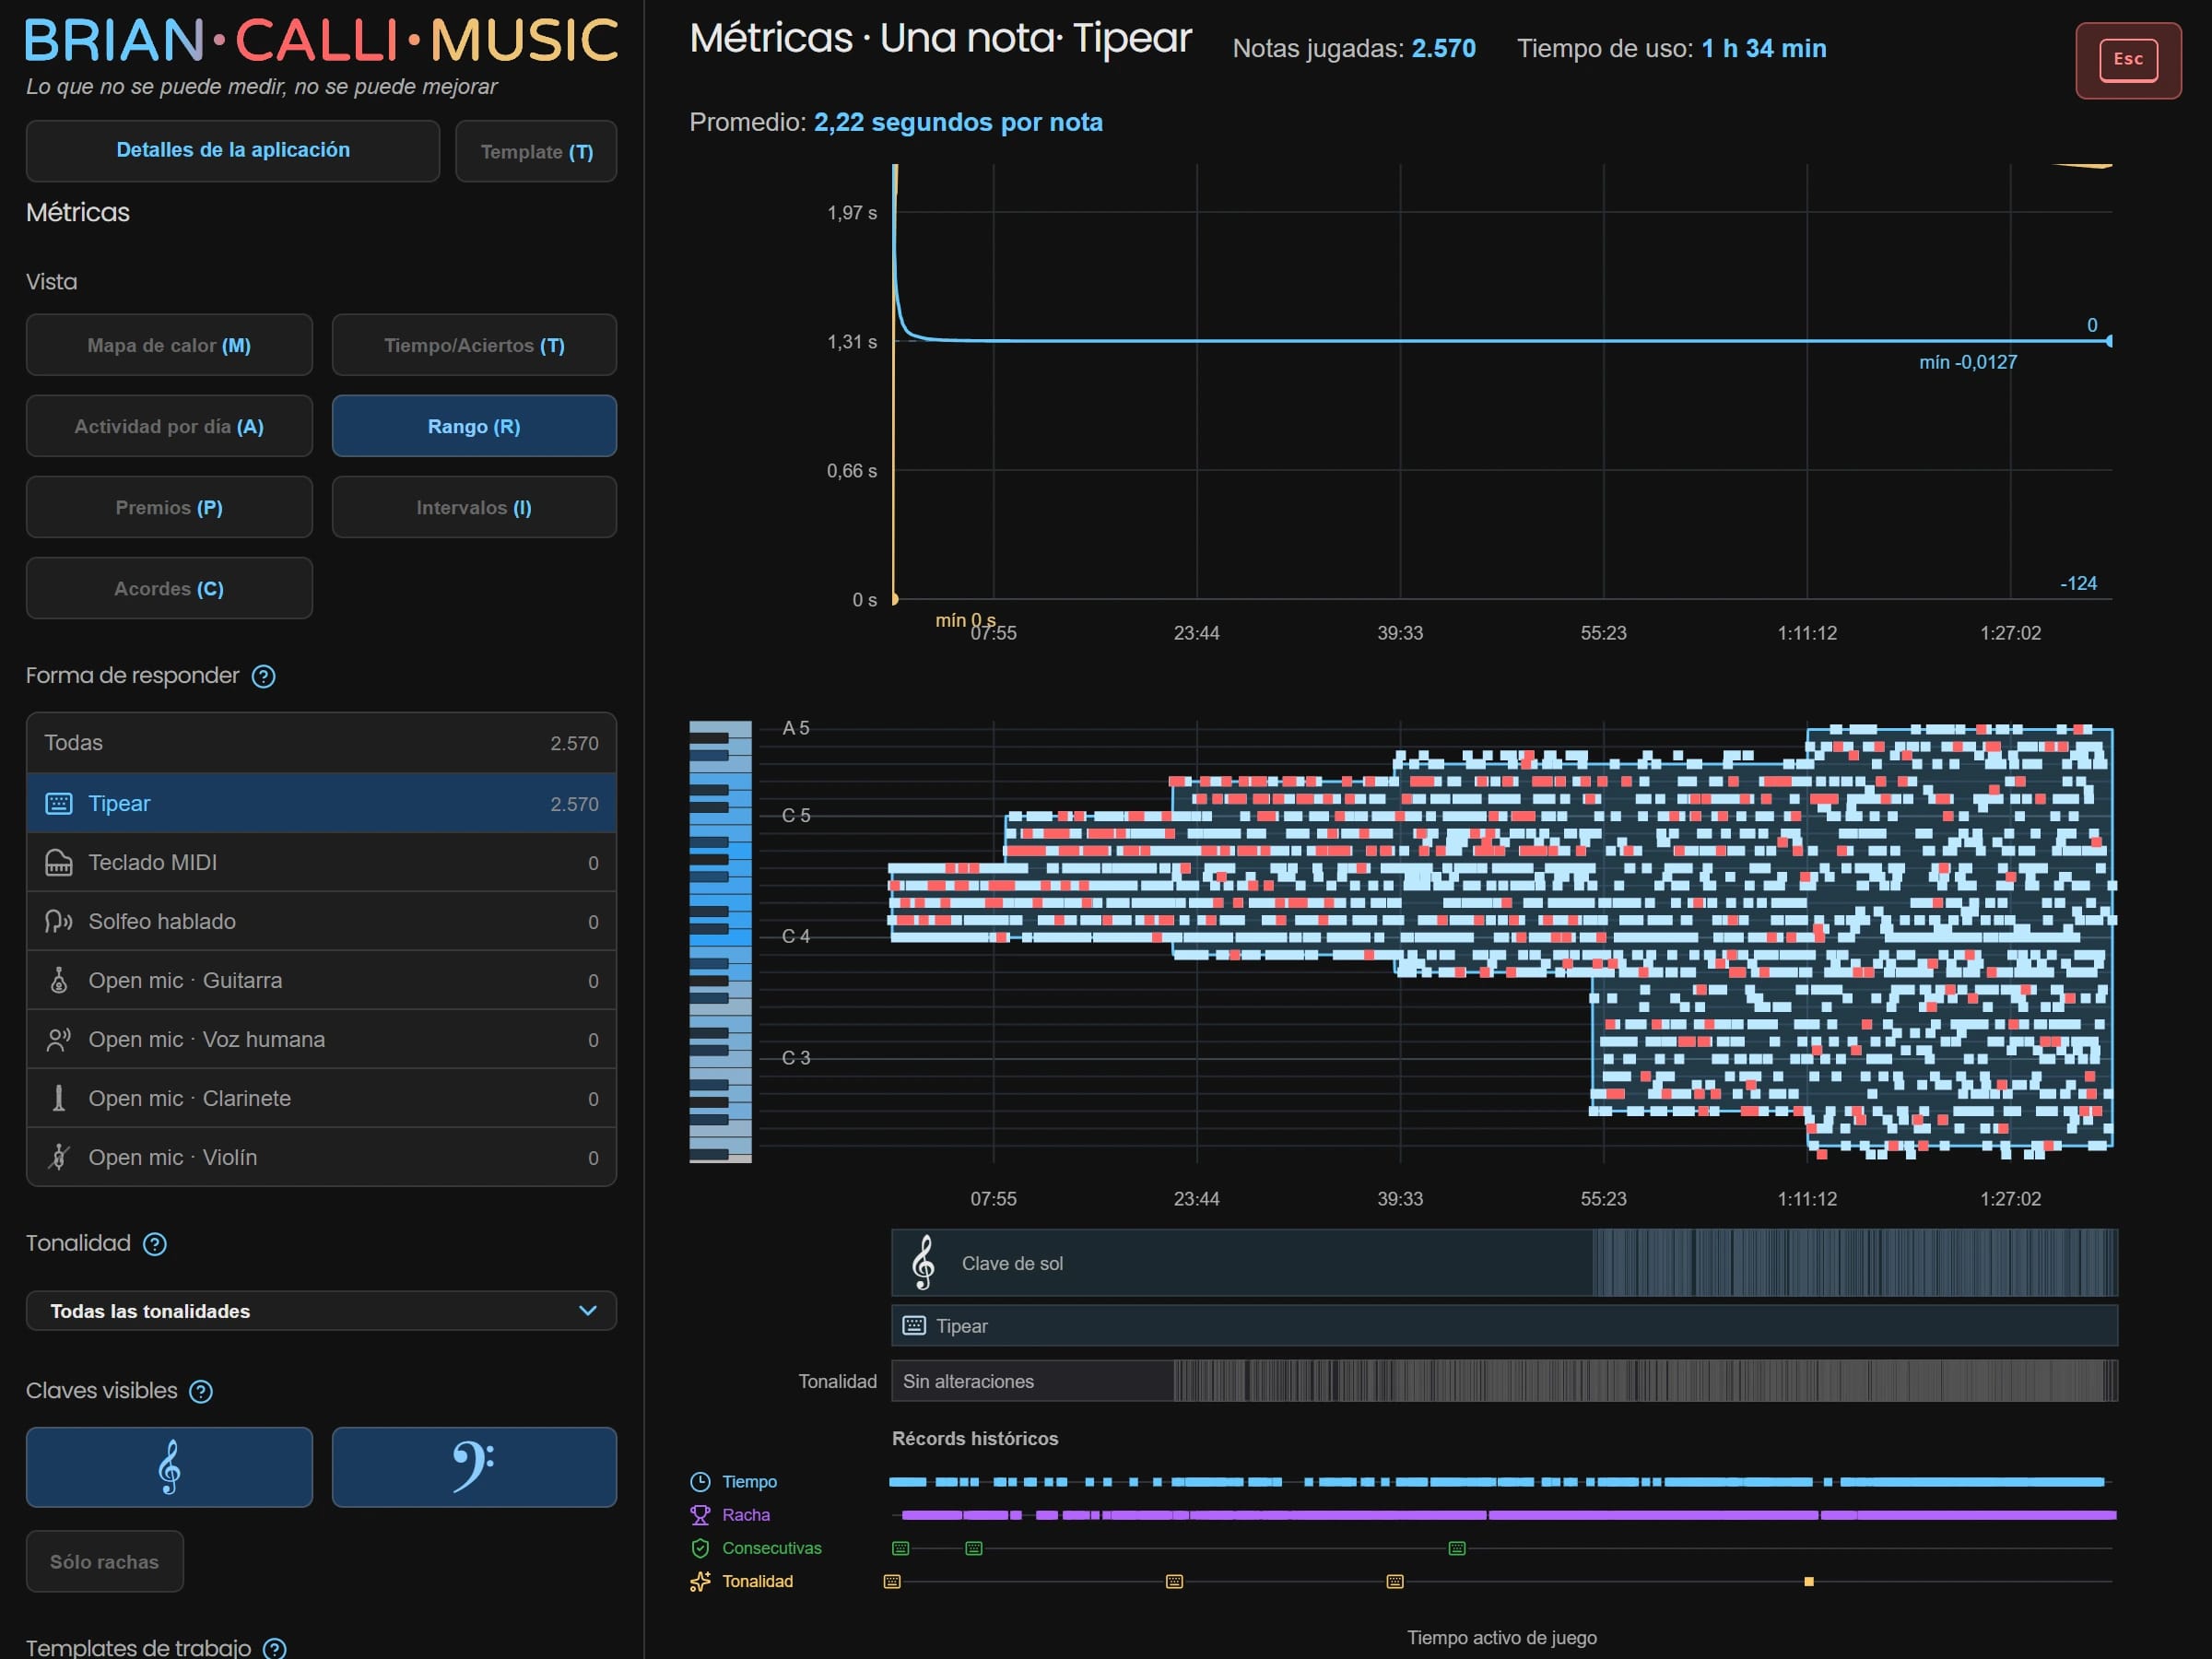The image size is (2212, 1659).
Task: Click the trophy icon next to Racha
Action: coord(700,1515)
